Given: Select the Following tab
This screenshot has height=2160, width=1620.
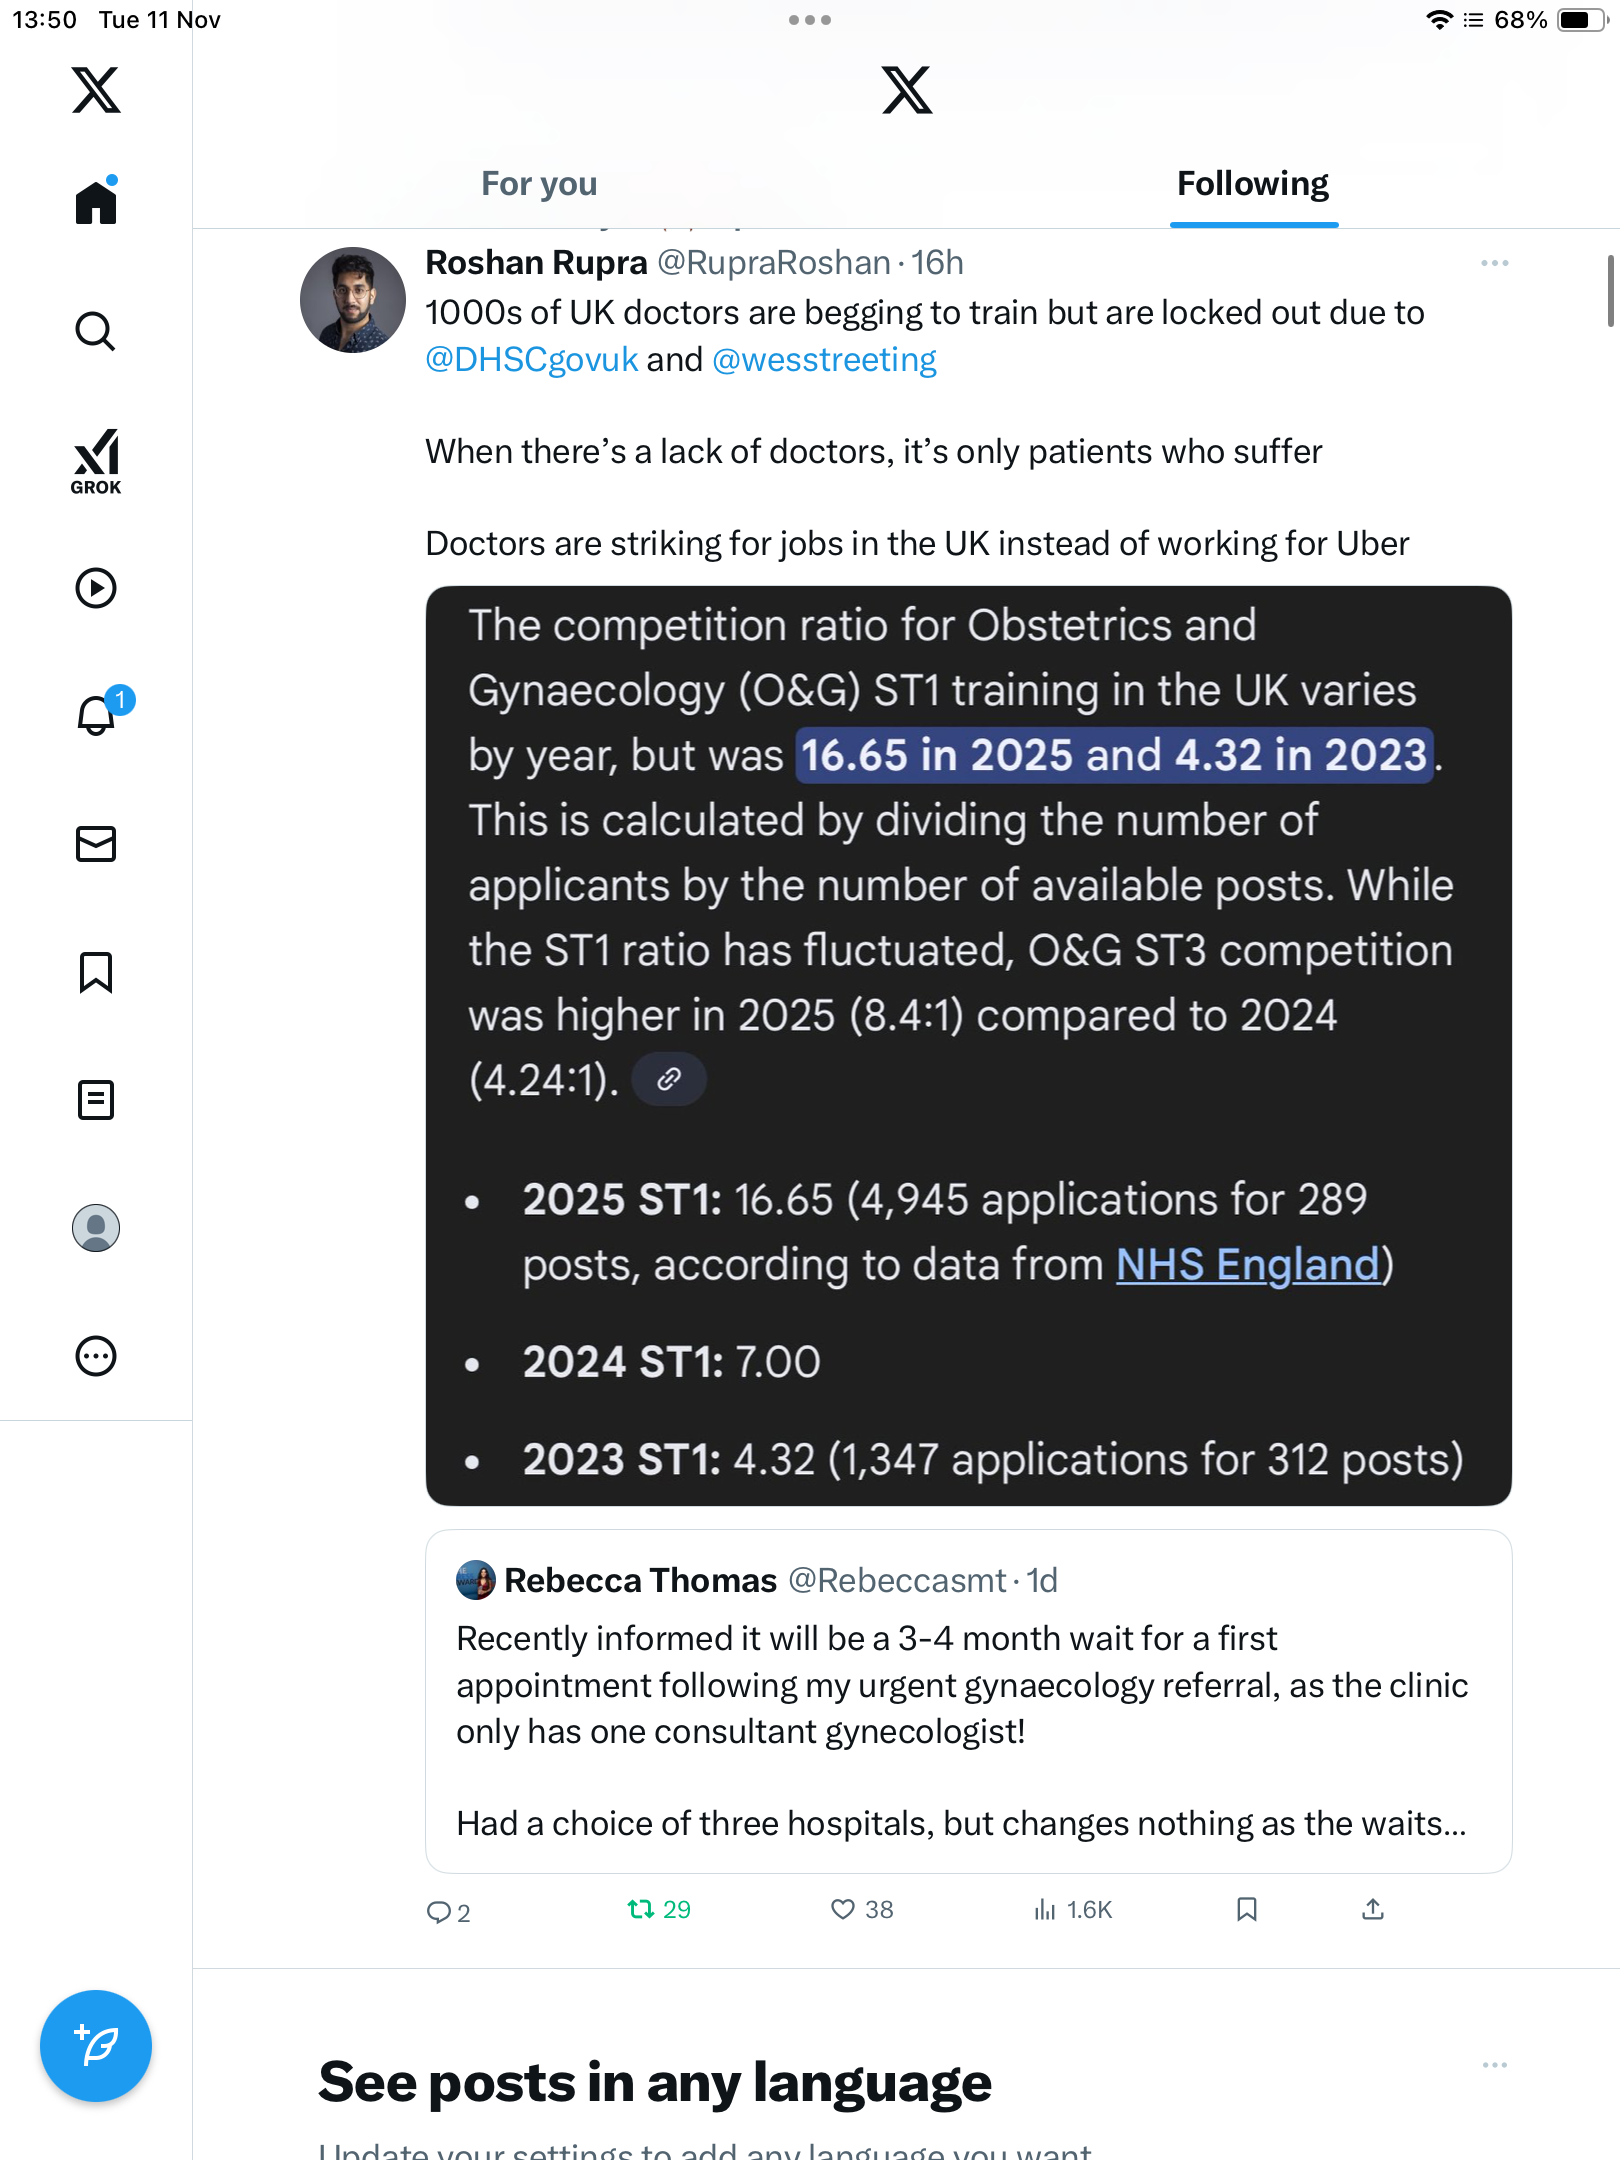Looking at the screenshot, I should click(x=1252, y=184).
